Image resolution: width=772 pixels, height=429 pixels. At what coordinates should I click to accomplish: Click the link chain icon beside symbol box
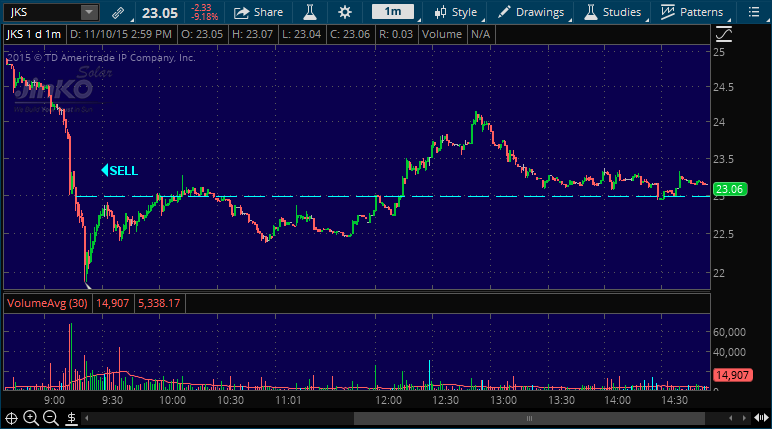[x=118, y=12]
